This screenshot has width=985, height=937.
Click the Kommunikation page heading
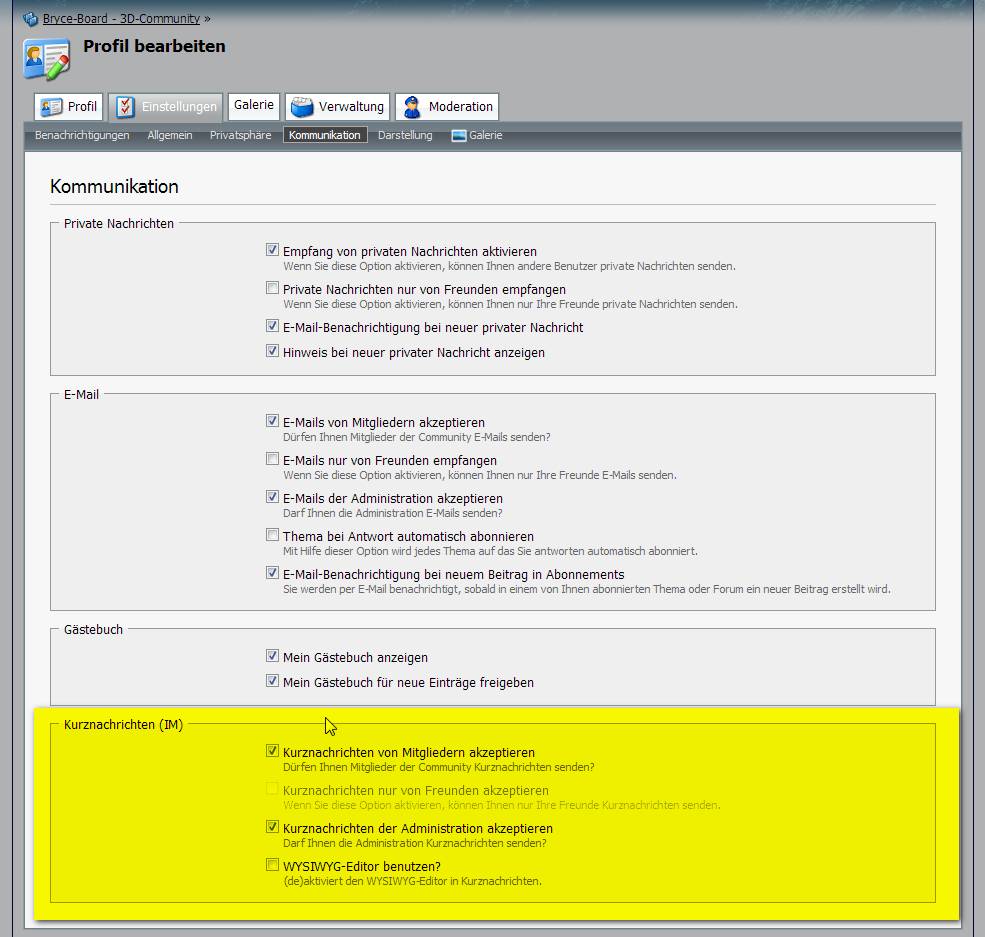click(x=114, y=187)
